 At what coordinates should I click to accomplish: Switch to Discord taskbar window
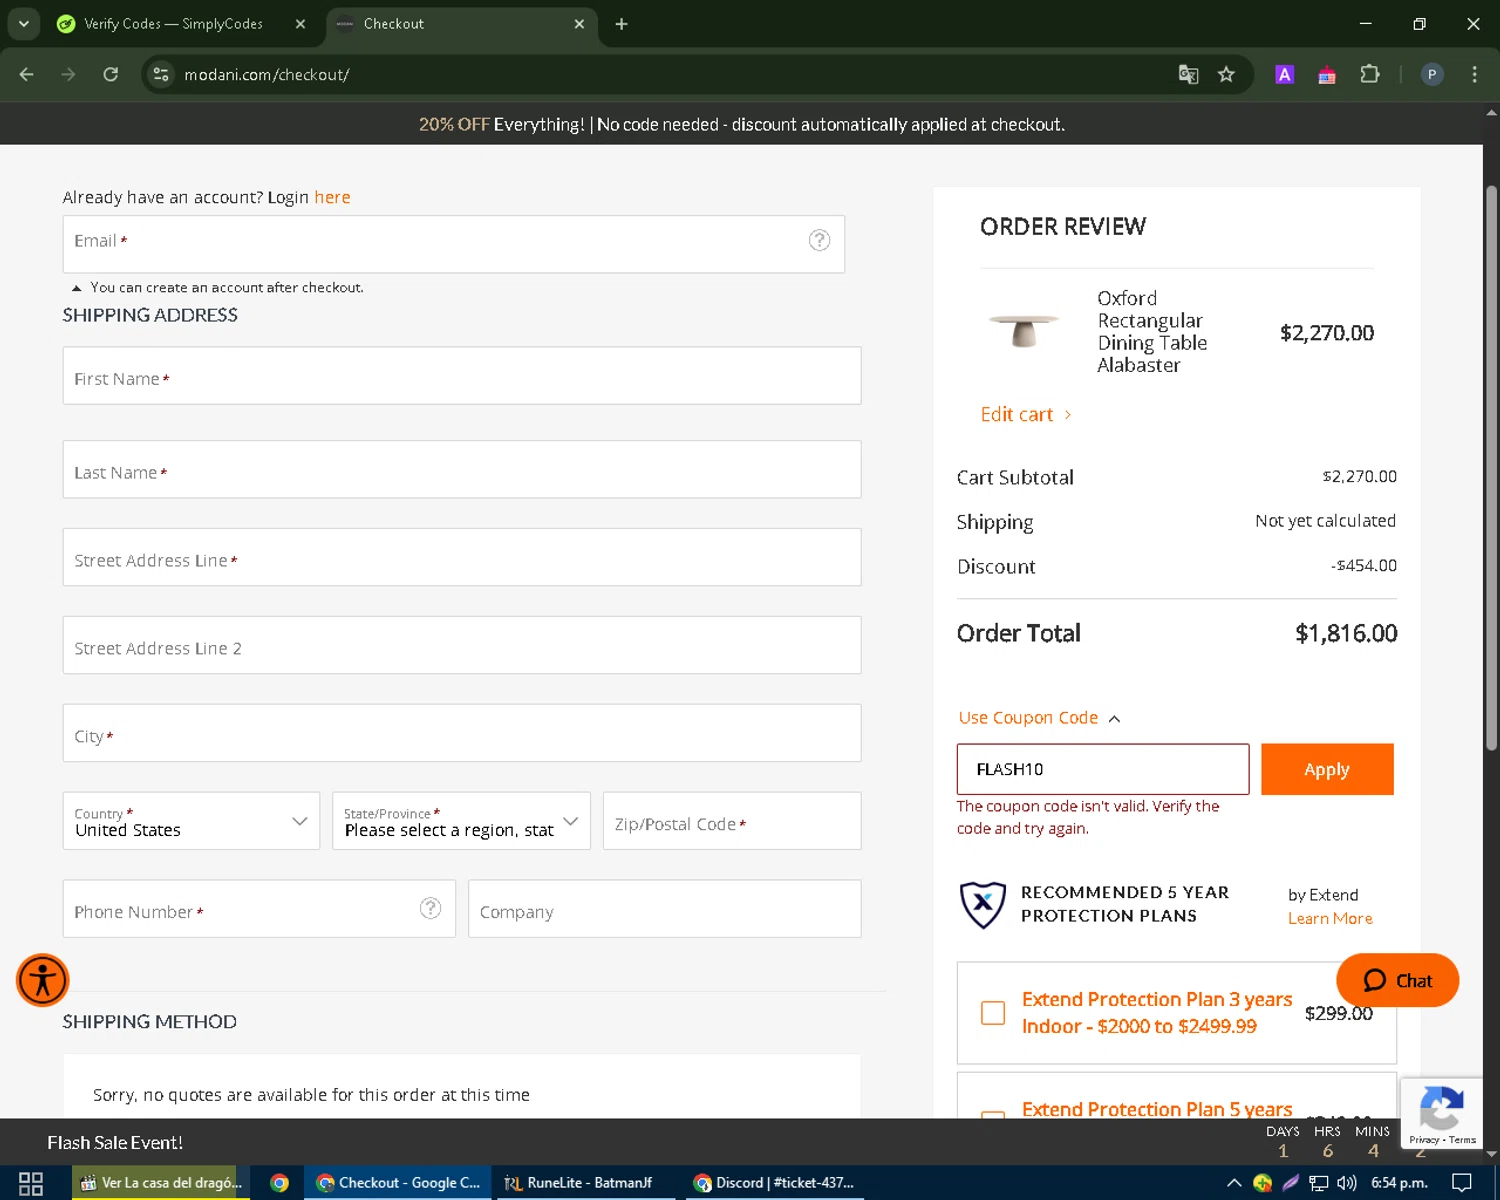tap(774, 1183)
